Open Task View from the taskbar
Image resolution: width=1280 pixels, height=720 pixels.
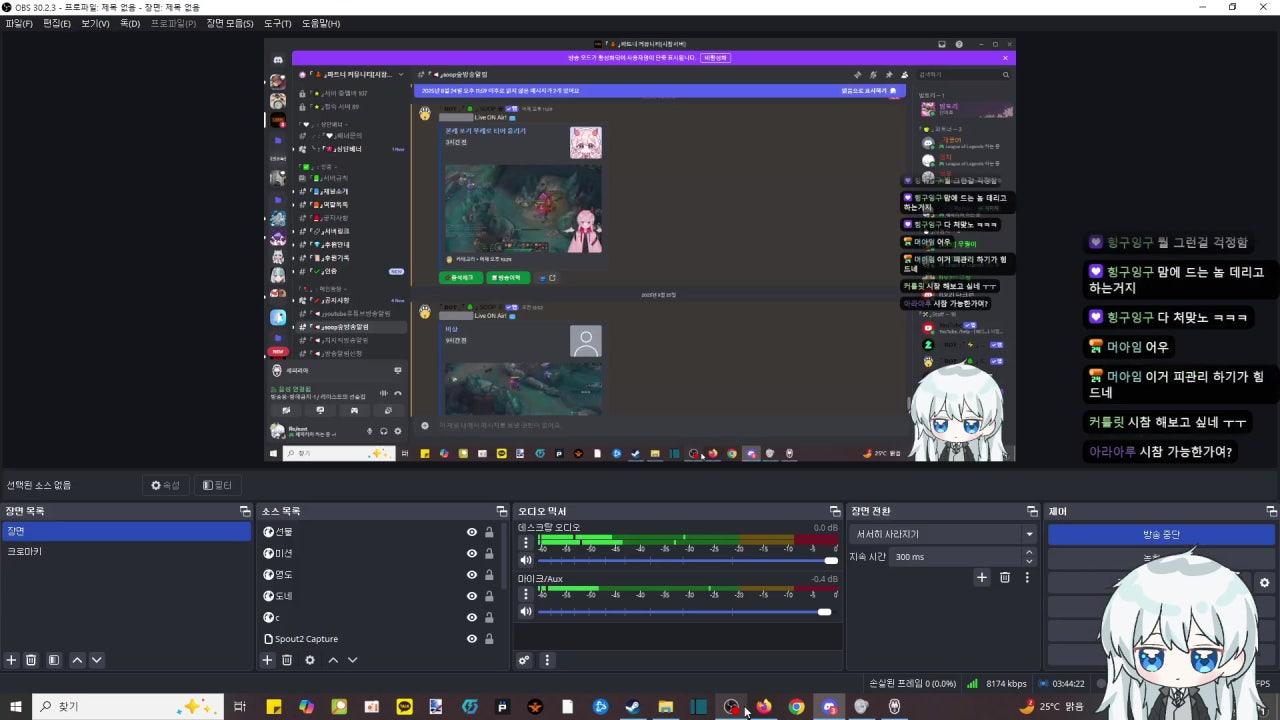pos(240,707)
